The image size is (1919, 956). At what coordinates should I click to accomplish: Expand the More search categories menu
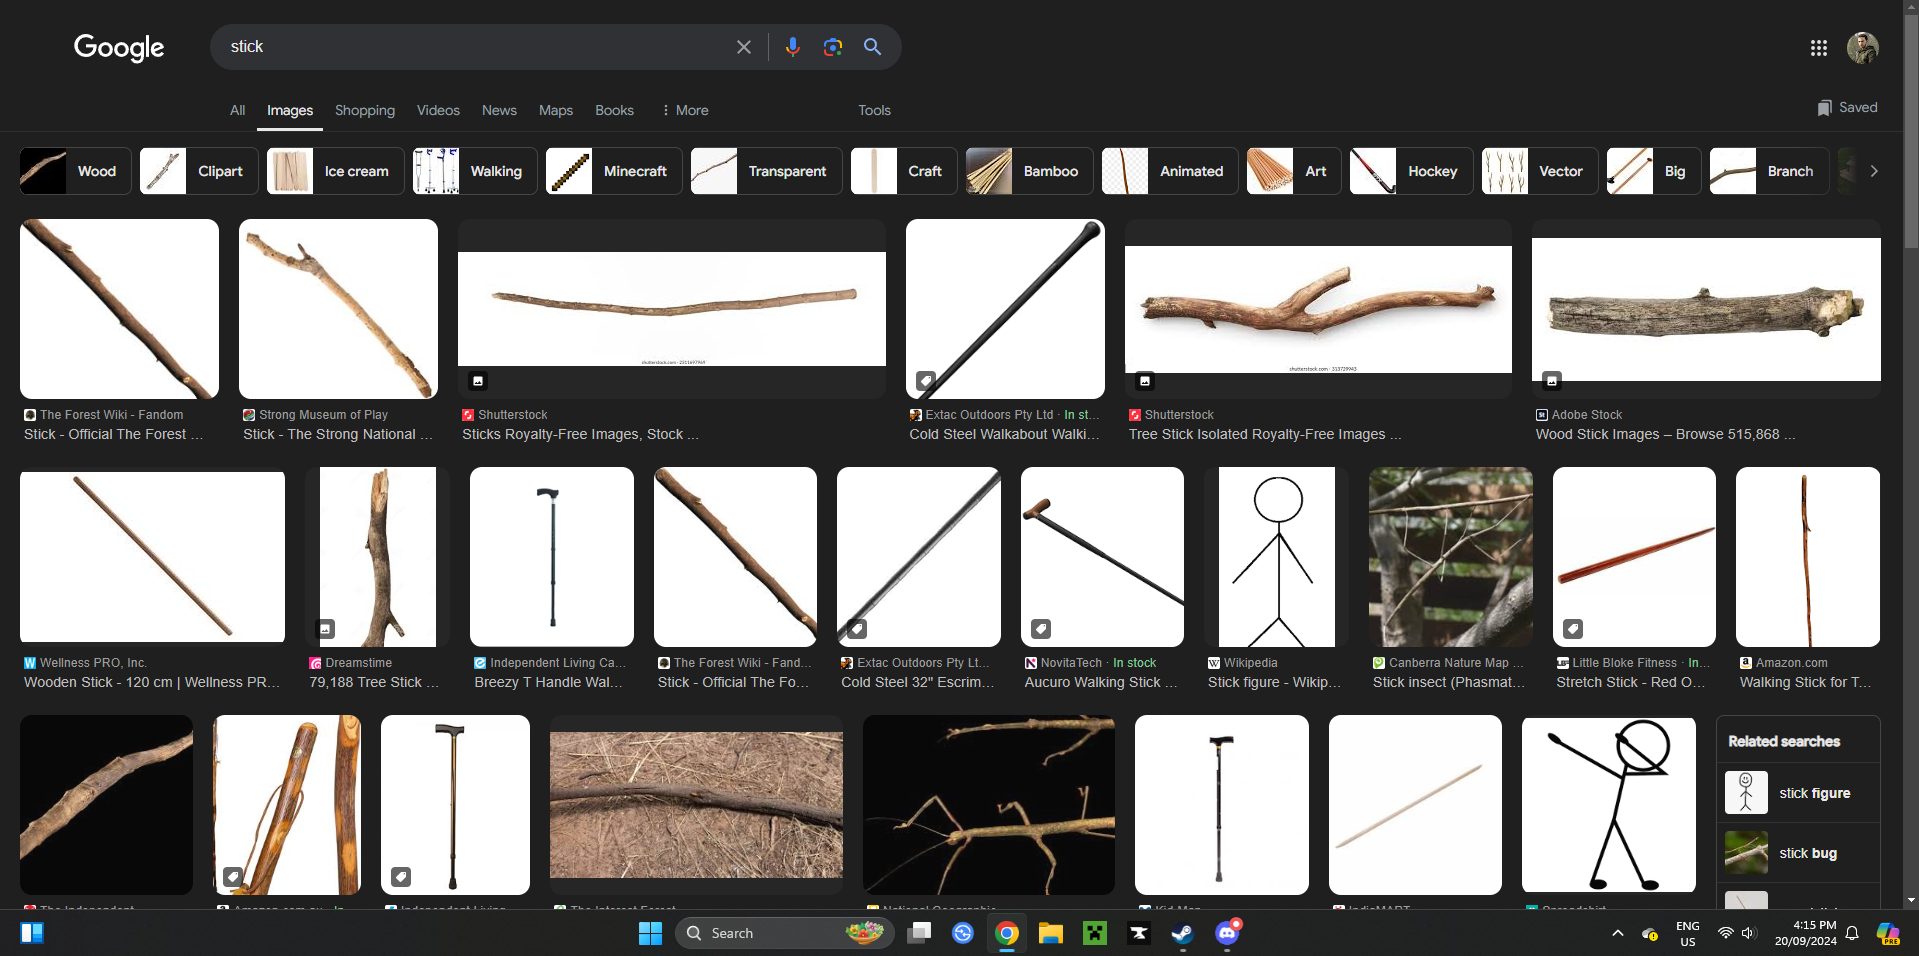[685, 110]
